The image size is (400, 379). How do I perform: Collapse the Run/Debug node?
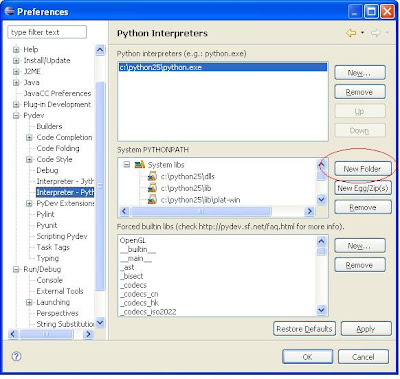16,270
